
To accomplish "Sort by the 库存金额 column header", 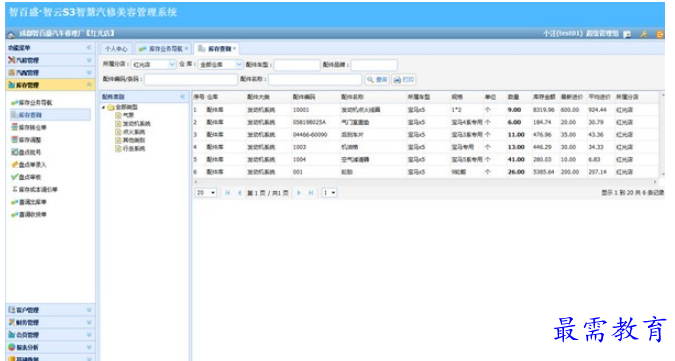I will (544, 97).
